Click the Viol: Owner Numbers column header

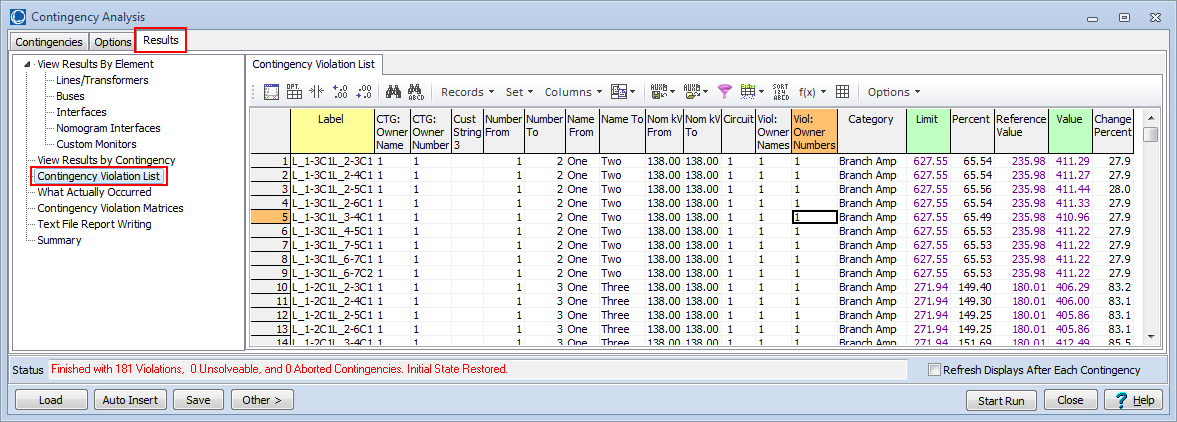click(814, 131)
